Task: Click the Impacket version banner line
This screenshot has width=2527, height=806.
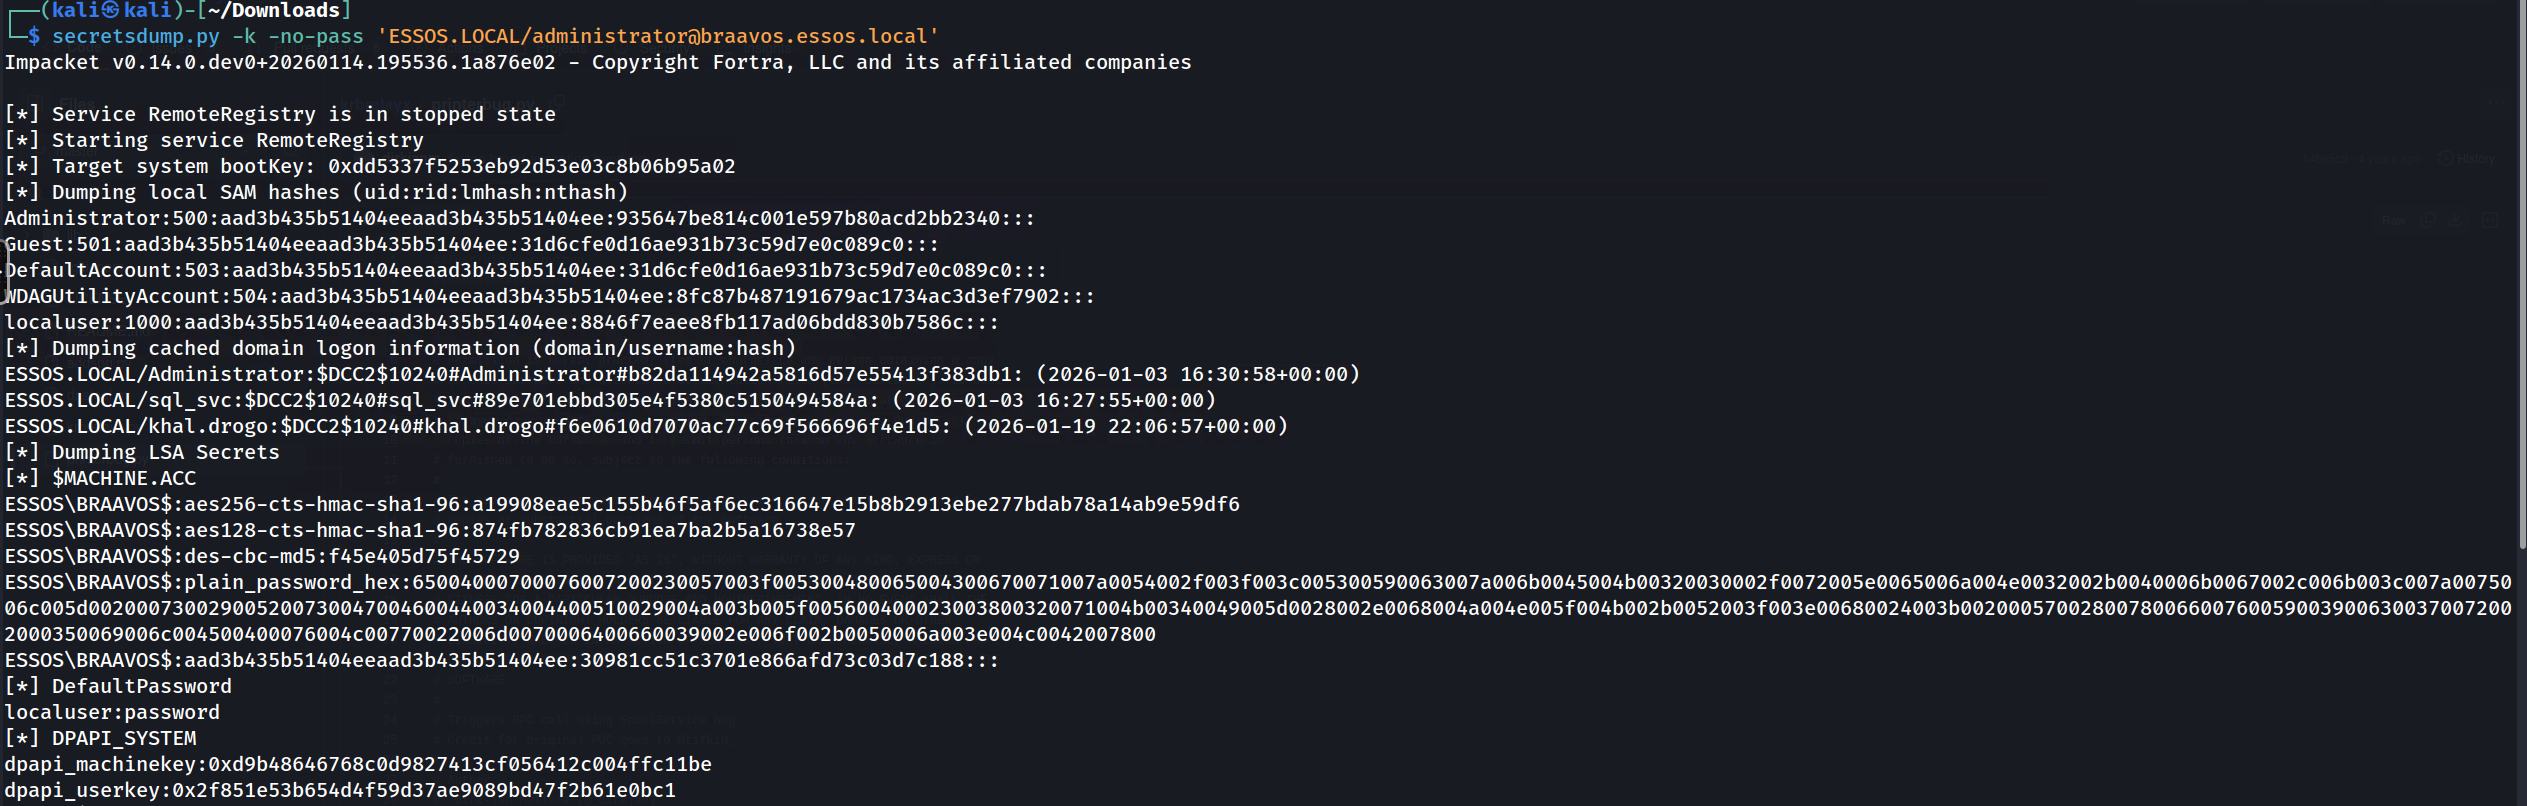Action: (x=597, y=63)
